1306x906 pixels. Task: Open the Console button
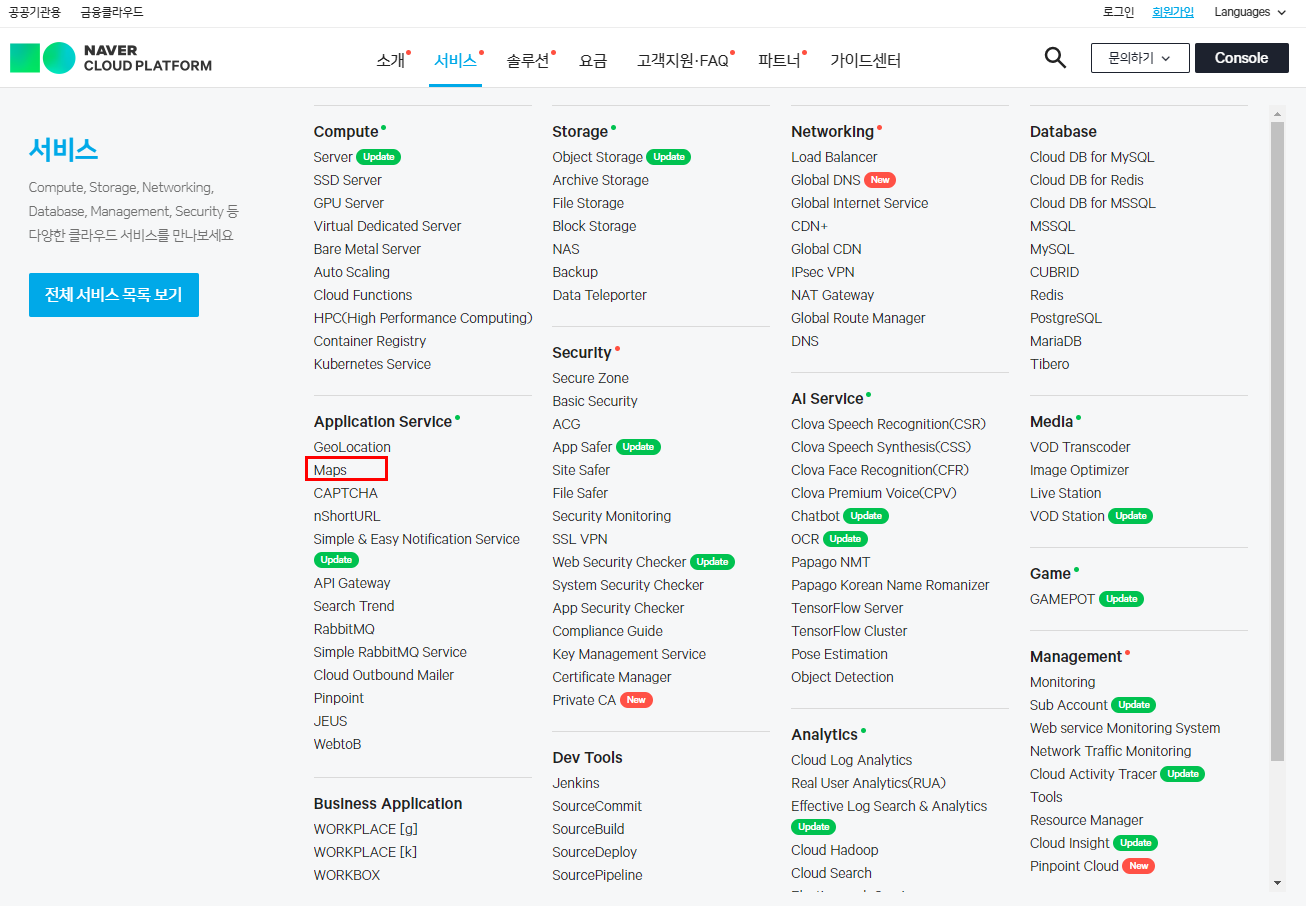tap(1241, 58)
